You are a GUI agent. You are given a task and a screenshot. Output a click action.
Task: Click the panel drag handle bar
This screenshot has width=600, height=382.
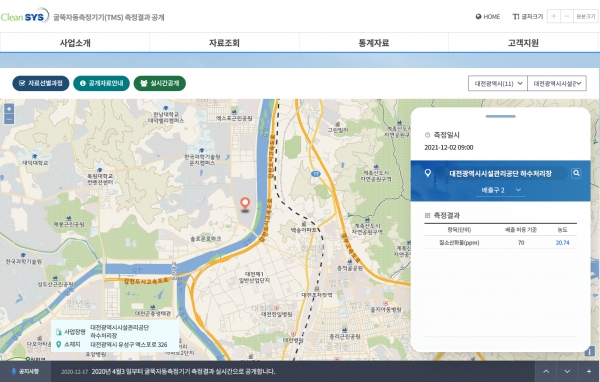[501, 116]
